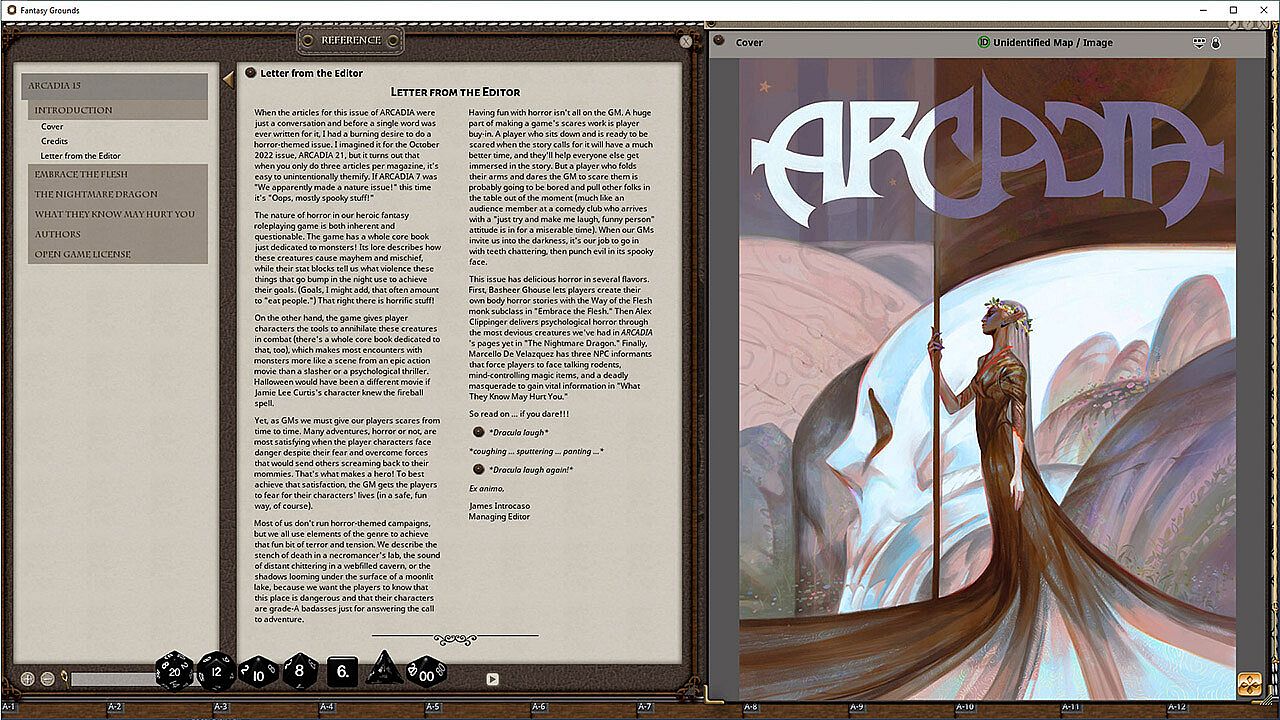
Task: Click the Cover image window title text
Action: (x=749, y=43)
